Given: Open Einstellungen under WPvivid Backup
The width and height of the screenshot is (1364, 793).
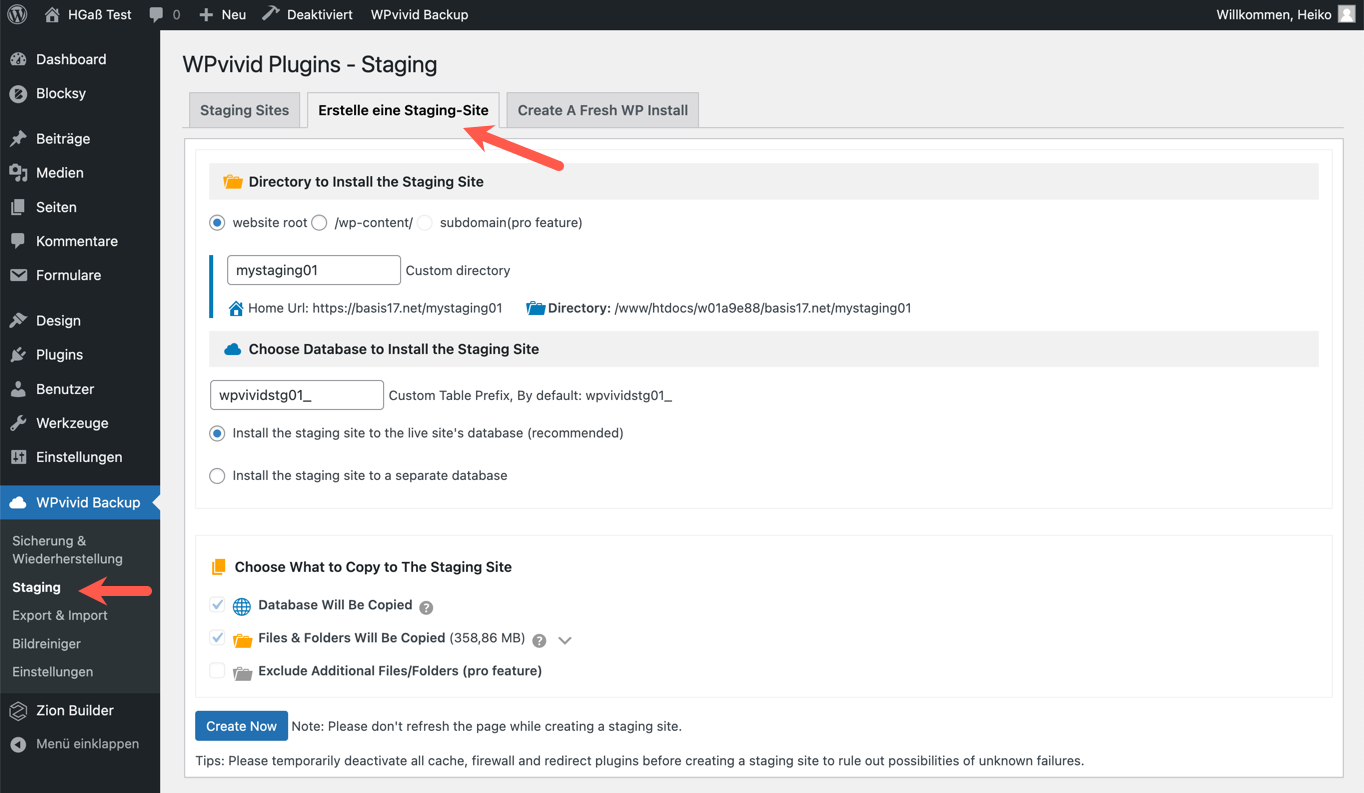Looking at the screenshot, I should 52,672.
